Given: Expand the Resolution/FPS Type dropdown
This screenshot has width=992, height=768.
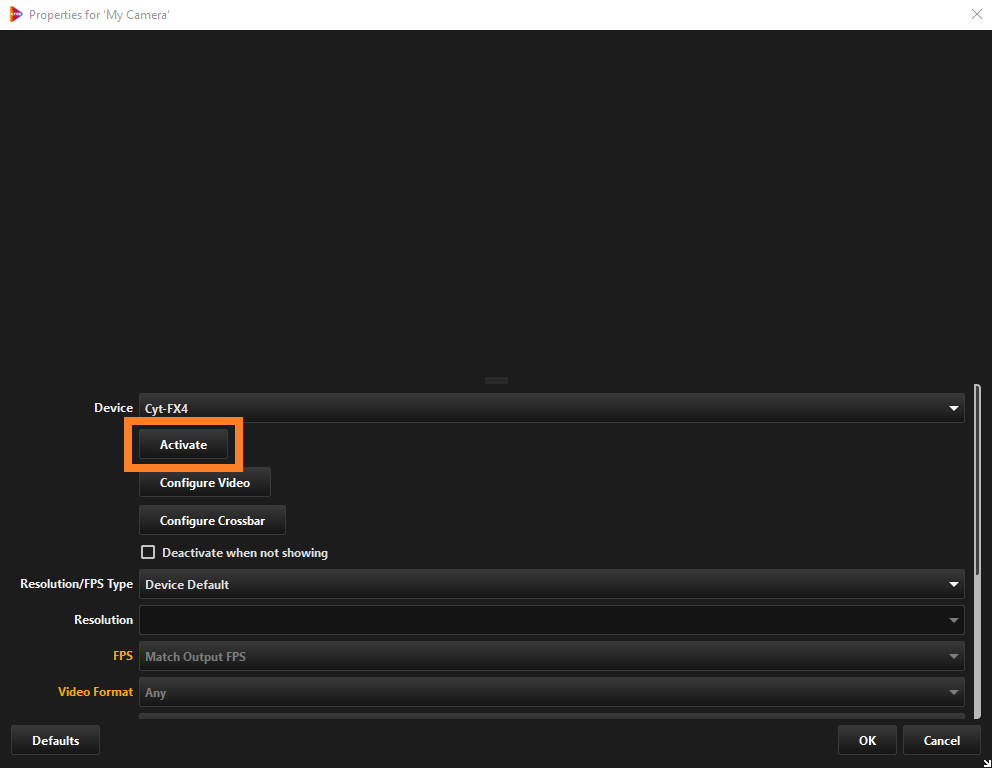Looking at the screenshot, I should pos(552,584).
